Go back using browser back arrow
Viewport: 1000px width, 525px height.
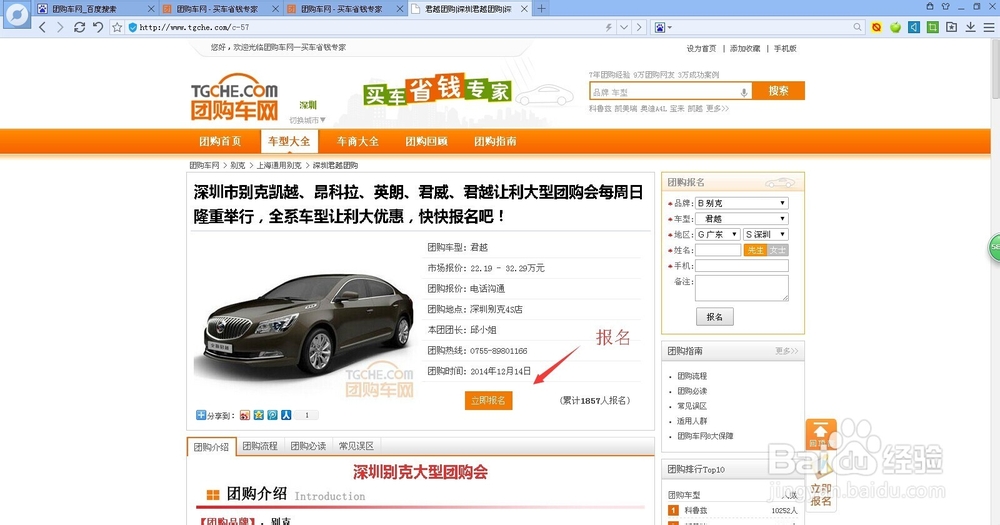pyautogui.click(x=43, y=27)
